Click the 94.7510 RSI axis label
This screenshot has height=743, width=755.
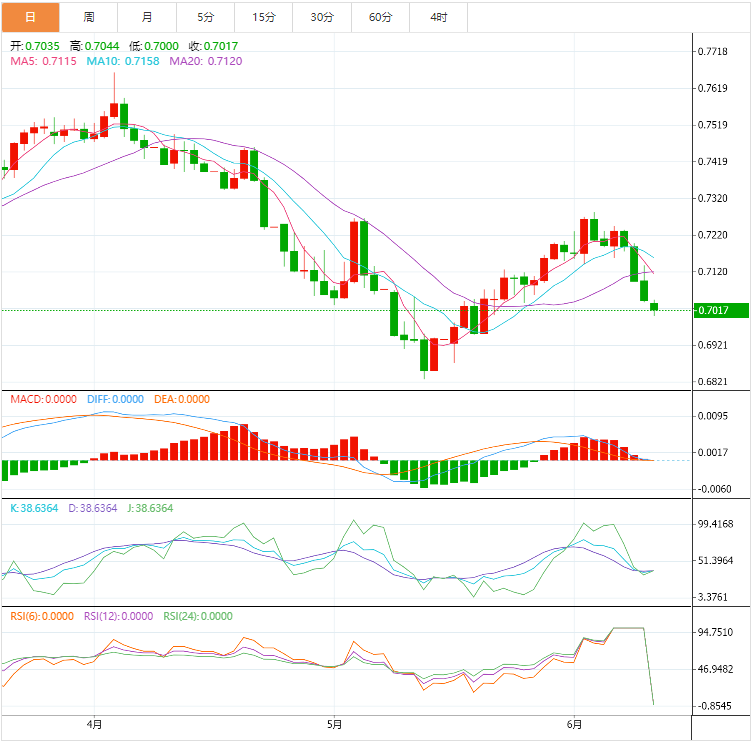(716, 632)
